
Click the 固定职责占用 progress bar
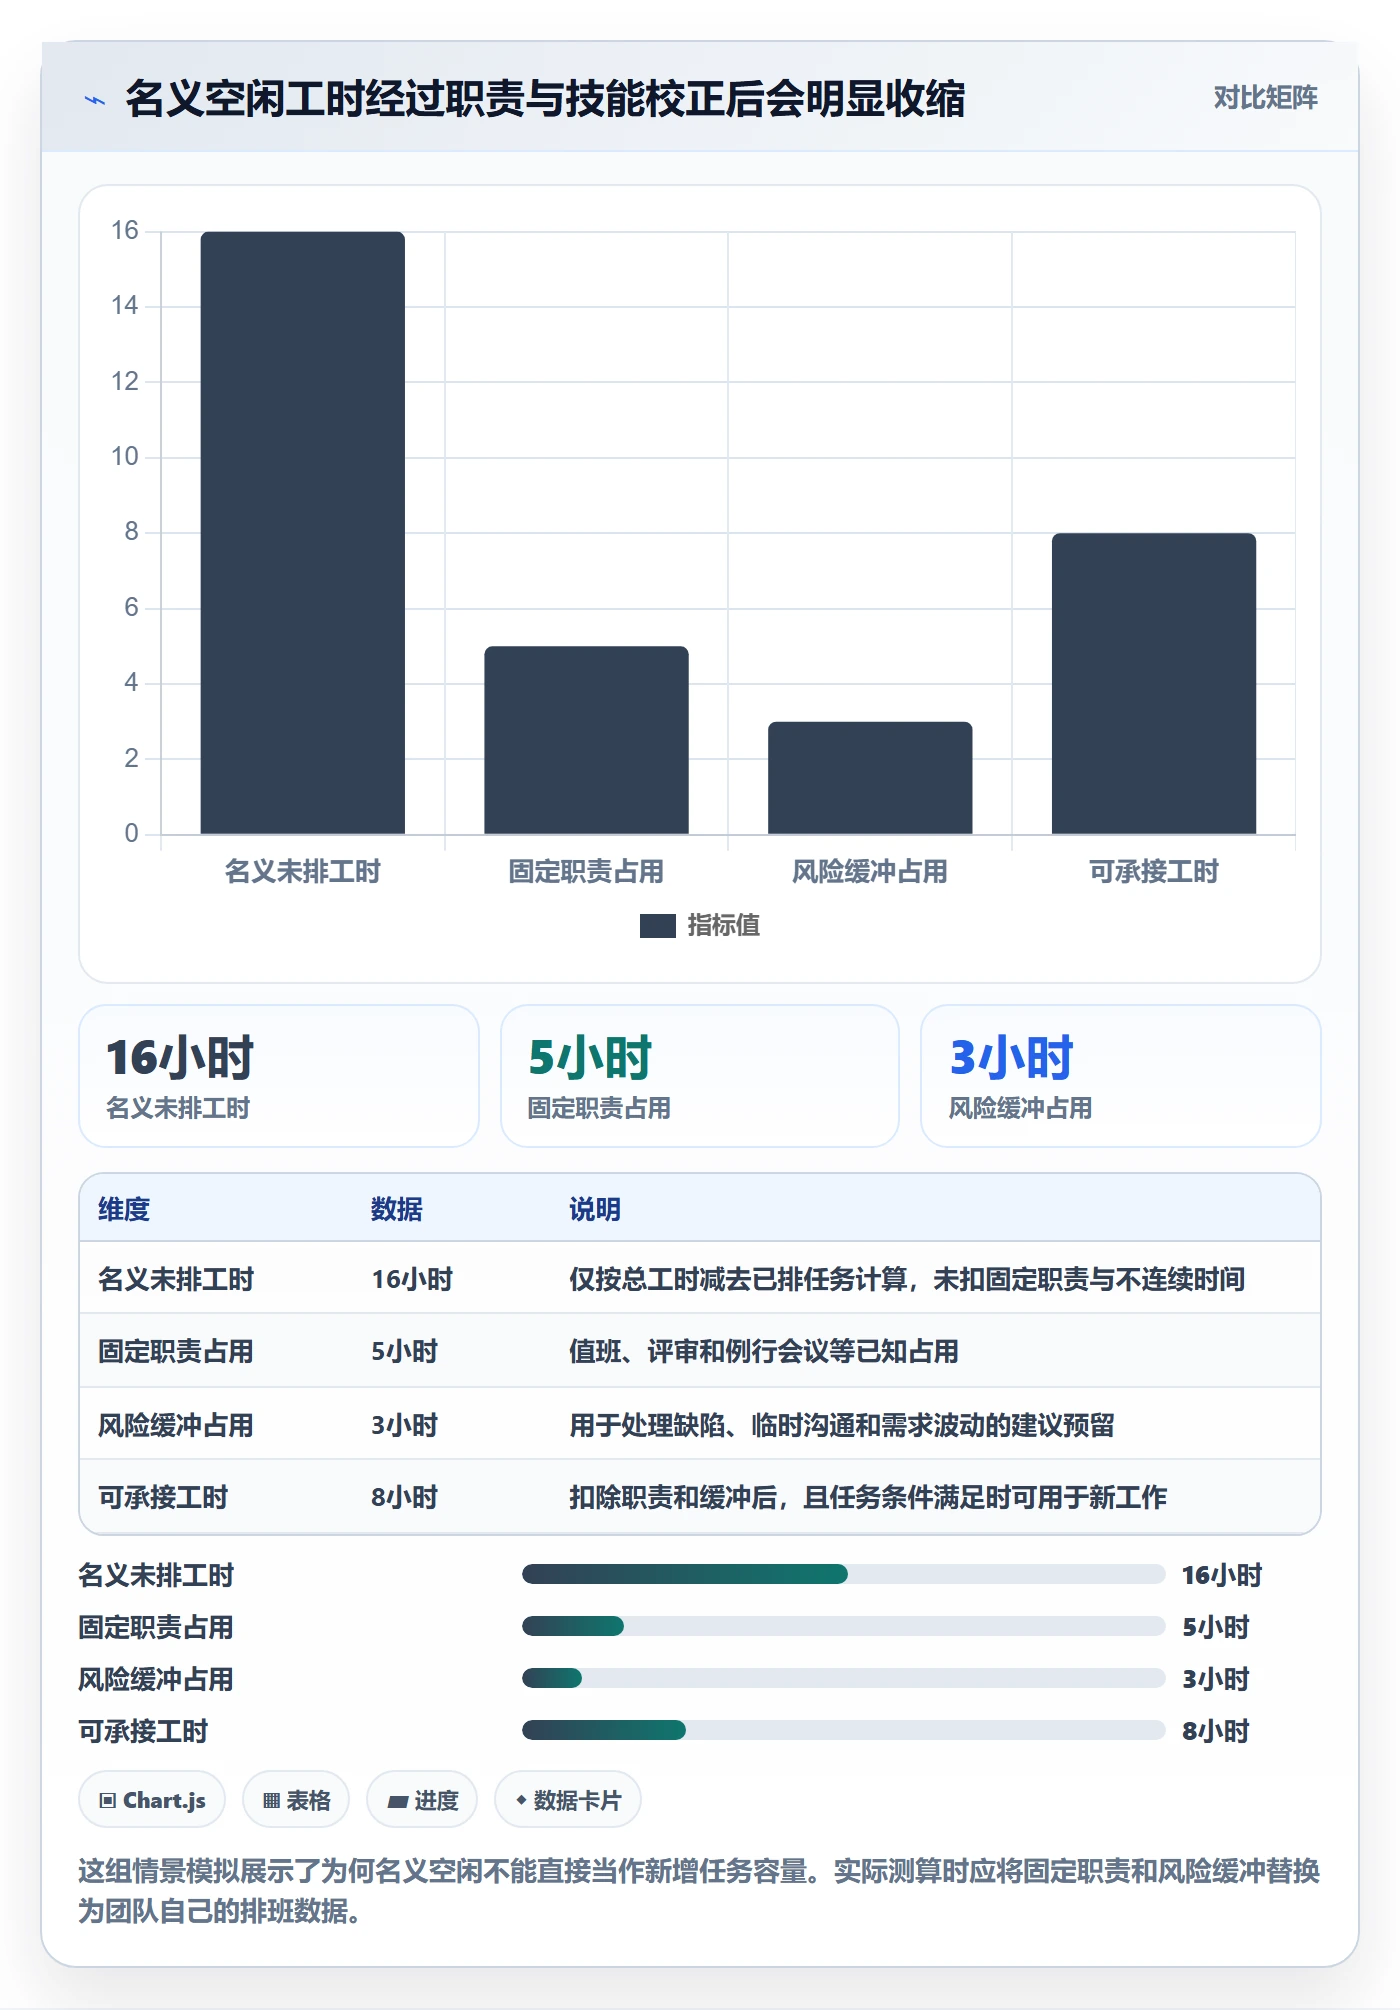[843, 1627]
